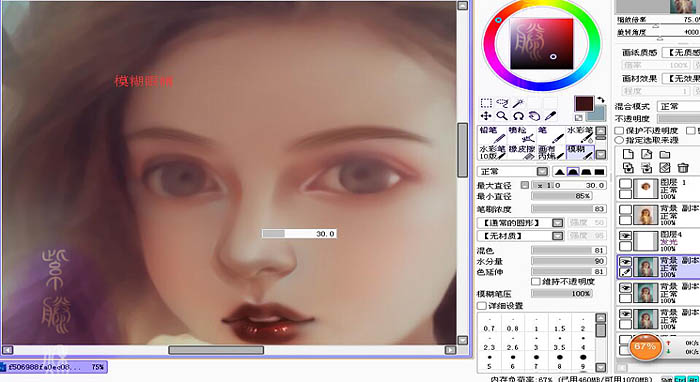Transfer layer contents down icon
Screen dimensions: 700x382
click(x=628, y=168)
